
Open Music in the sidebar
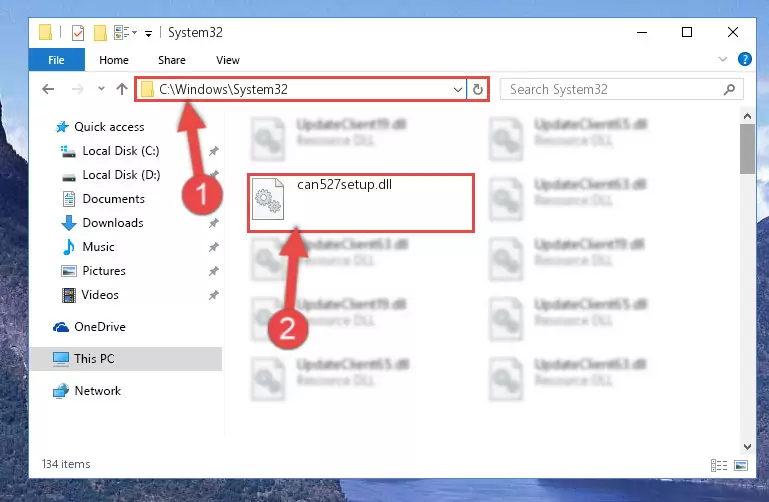click(98, 247)
